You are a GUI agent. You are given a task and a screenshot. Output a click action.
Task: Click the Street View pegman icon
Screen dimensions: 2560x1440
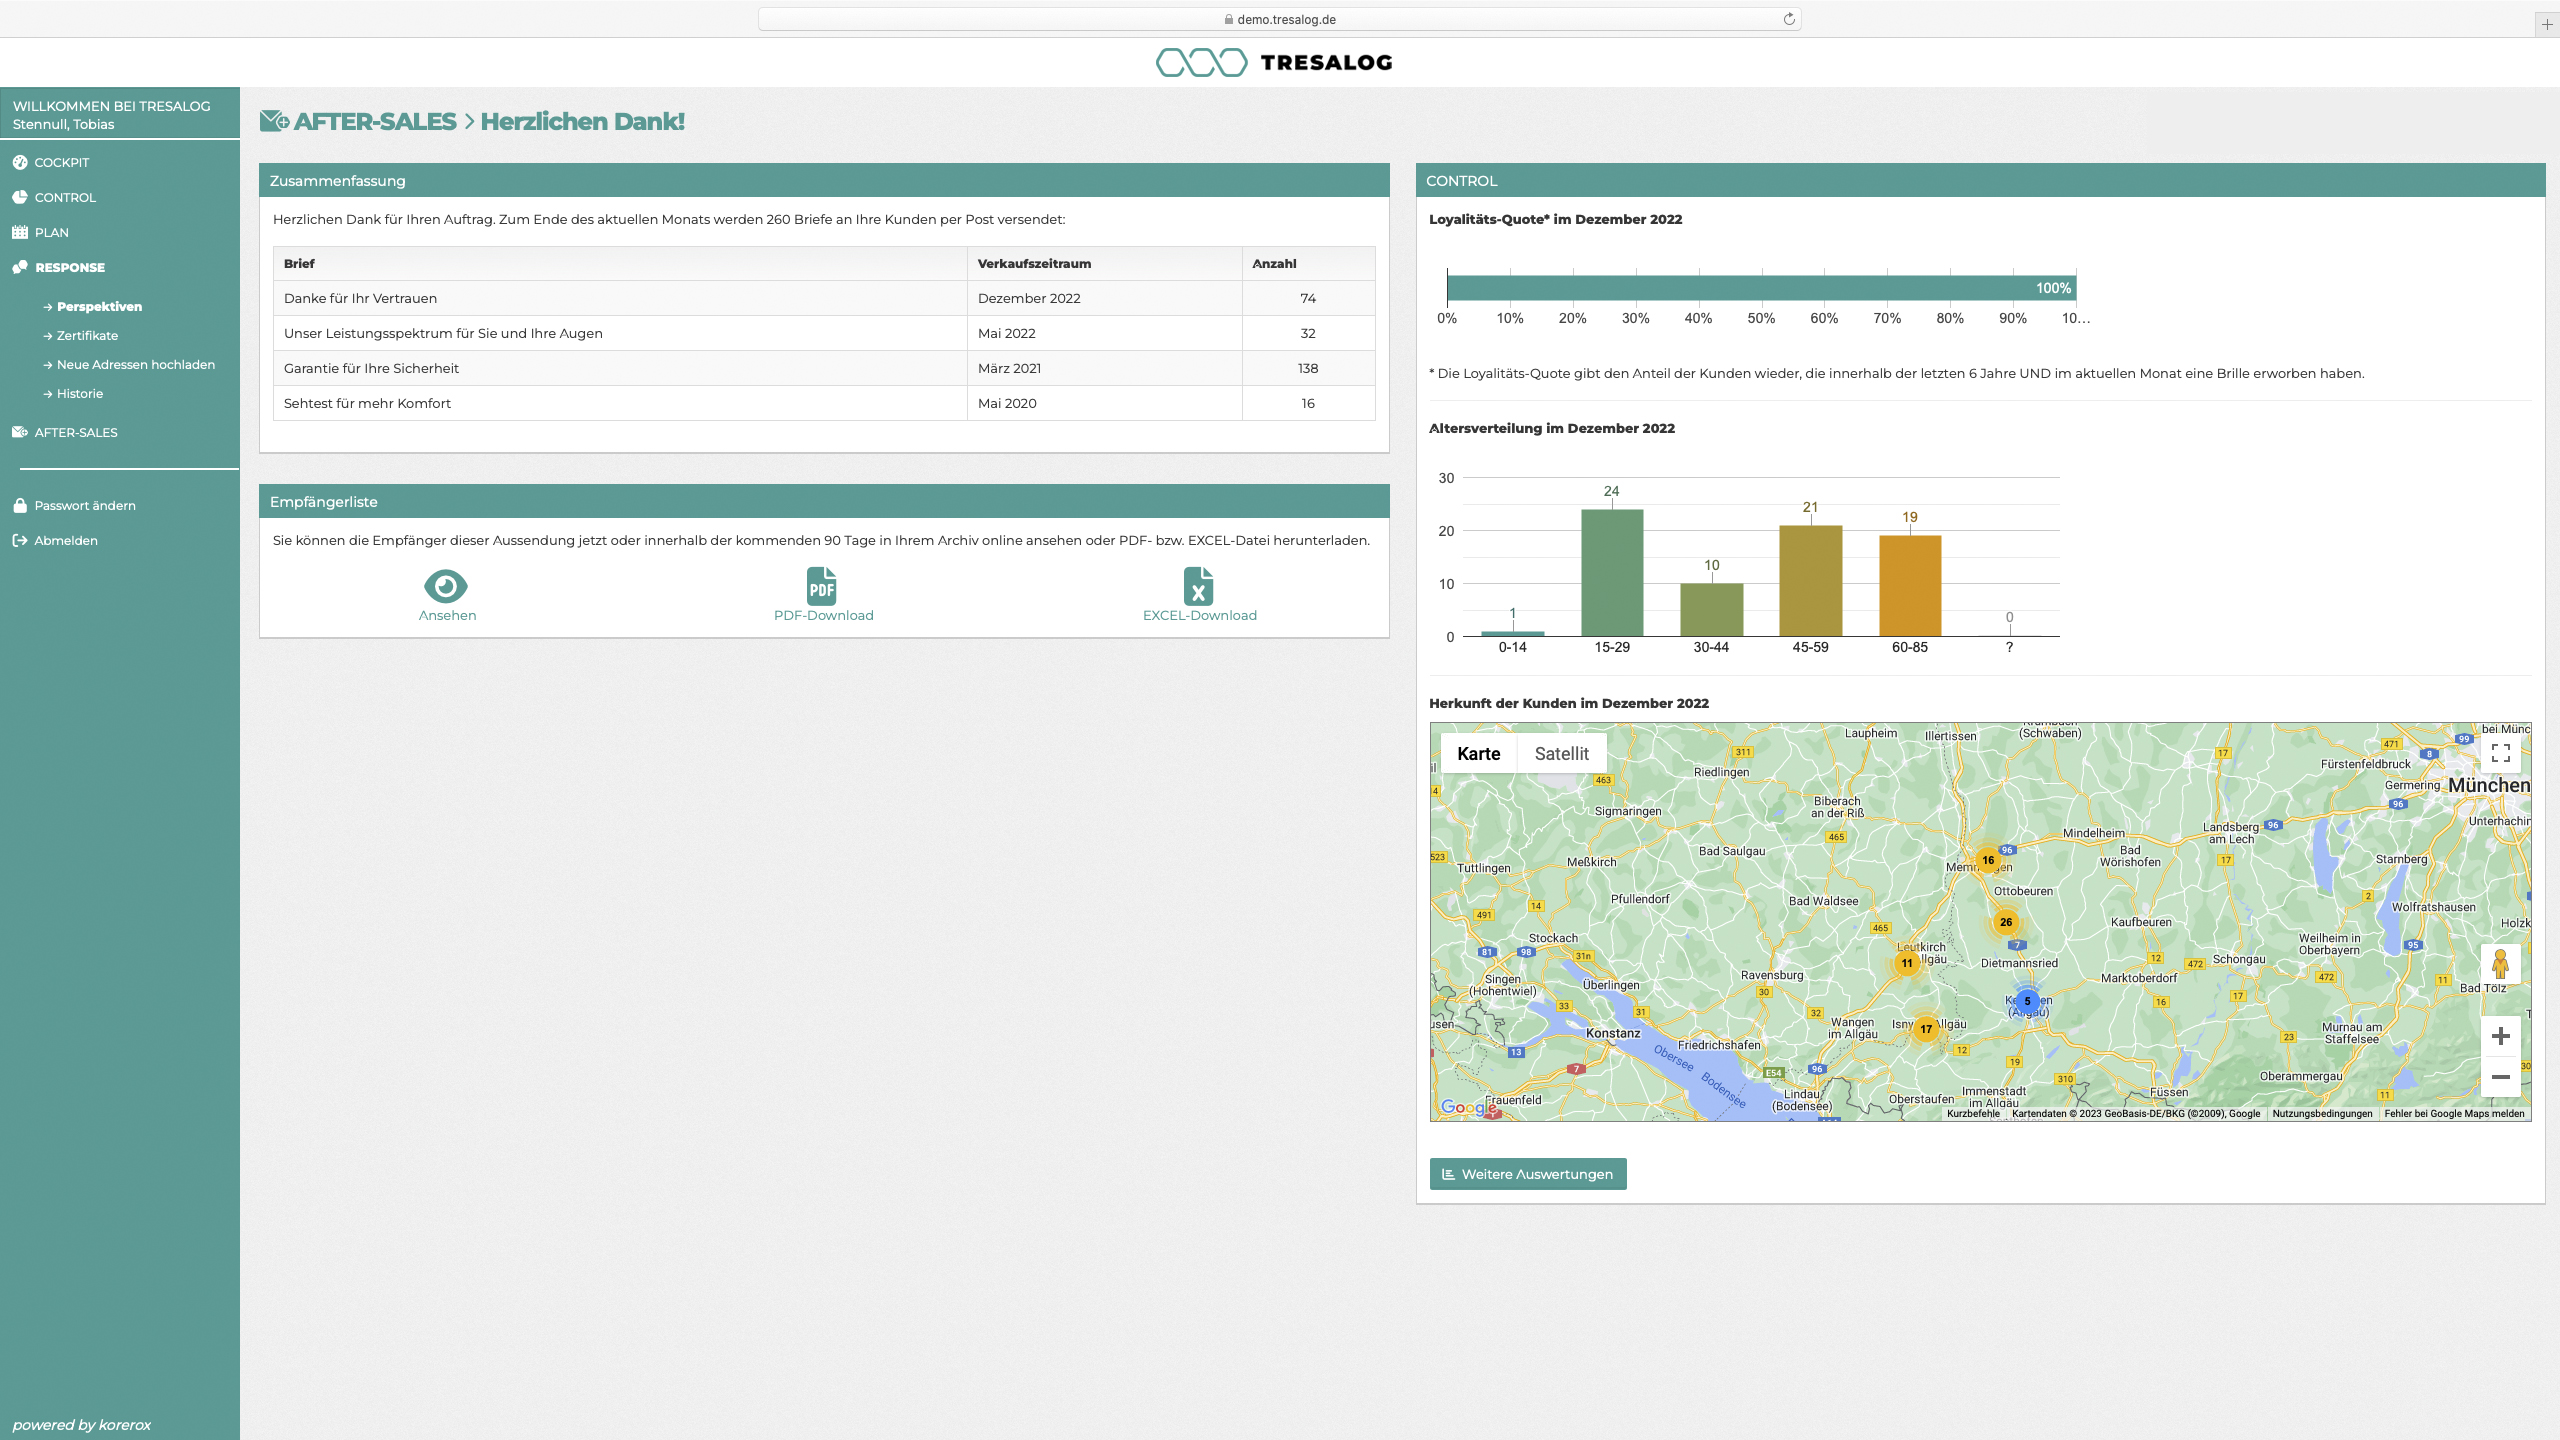2500,964
